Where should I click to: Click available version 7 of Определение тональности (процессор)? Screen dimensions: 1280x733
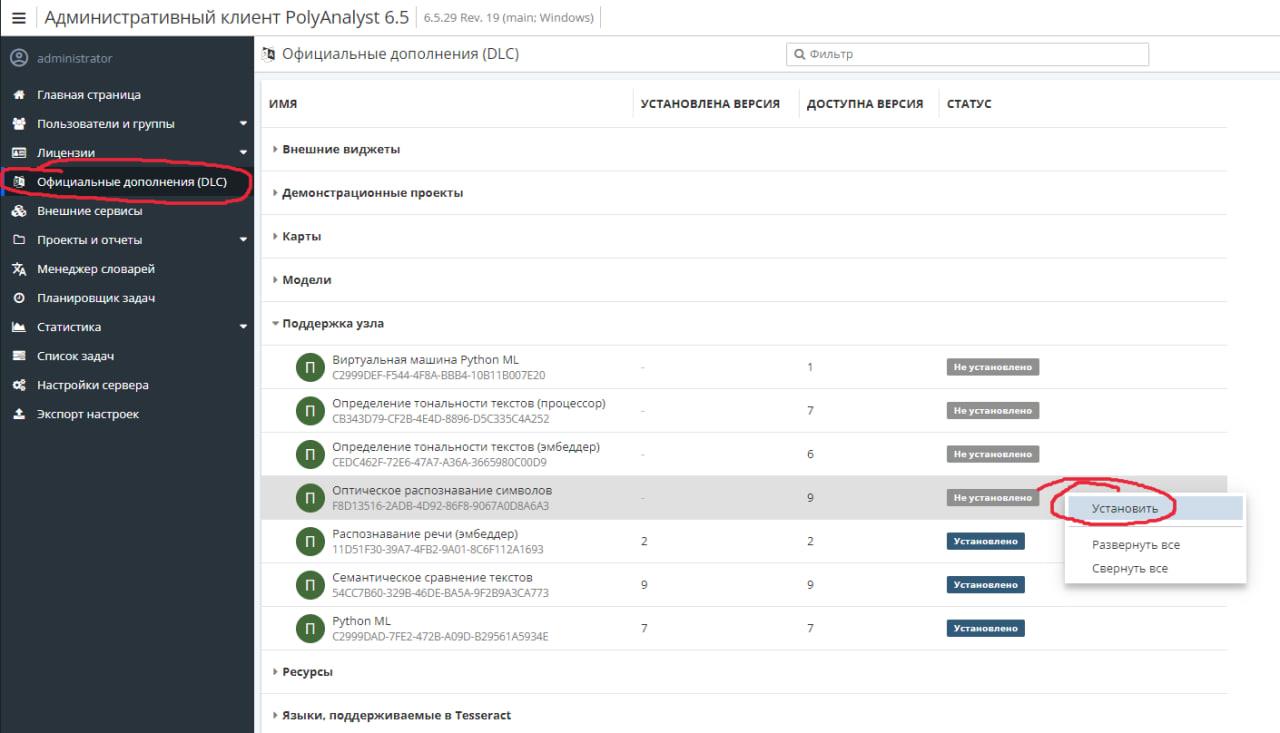(x=811, y=411)
